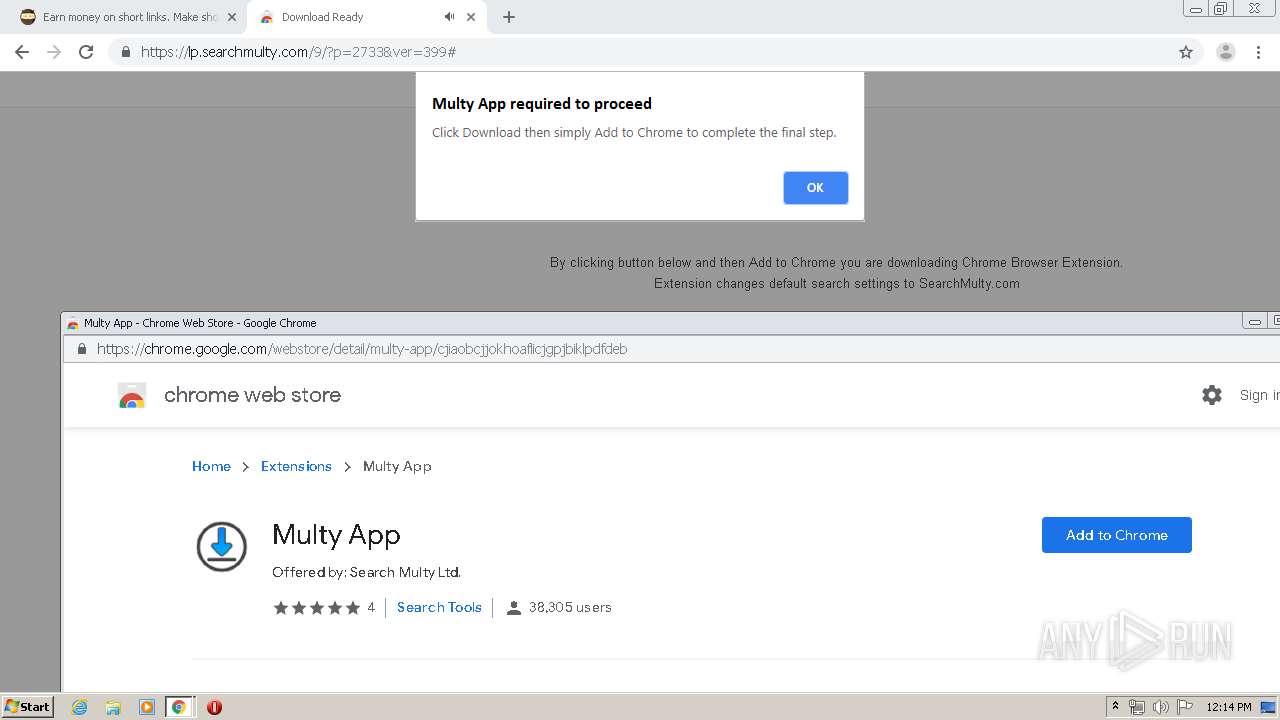1280x720 pixels.
Task: Click the '38,305 users' text
Action: (570, 607)
